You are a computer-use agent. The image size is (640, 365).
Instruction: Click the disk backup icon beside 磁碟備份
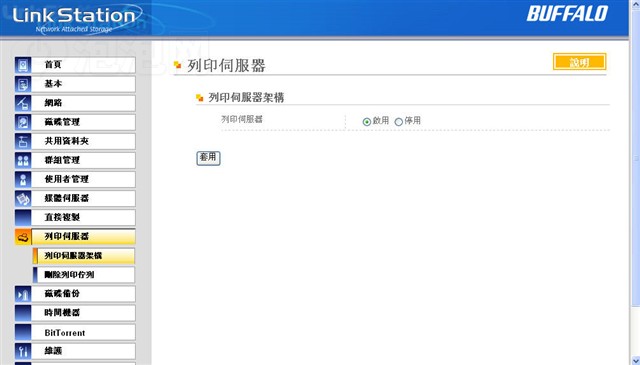pos(23,294)
